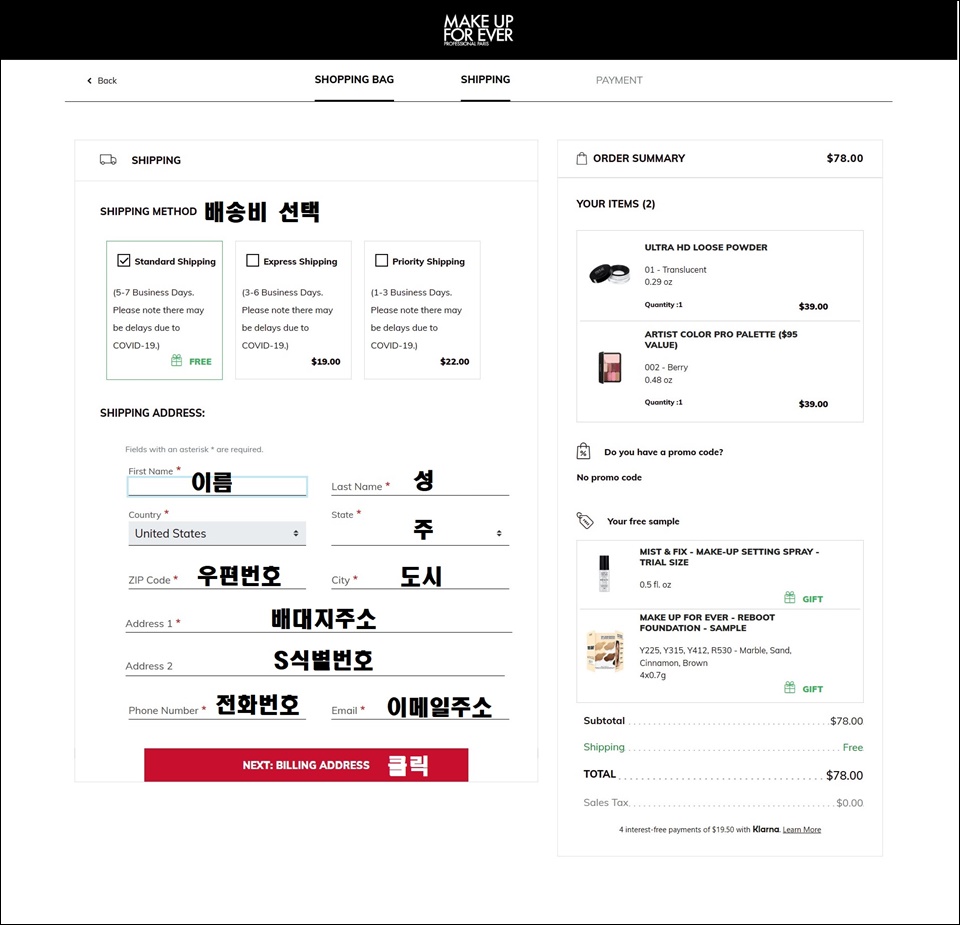Click the Ultra HD Loose Powder thumbnail
960x925 pixels.
coord(609,273)
